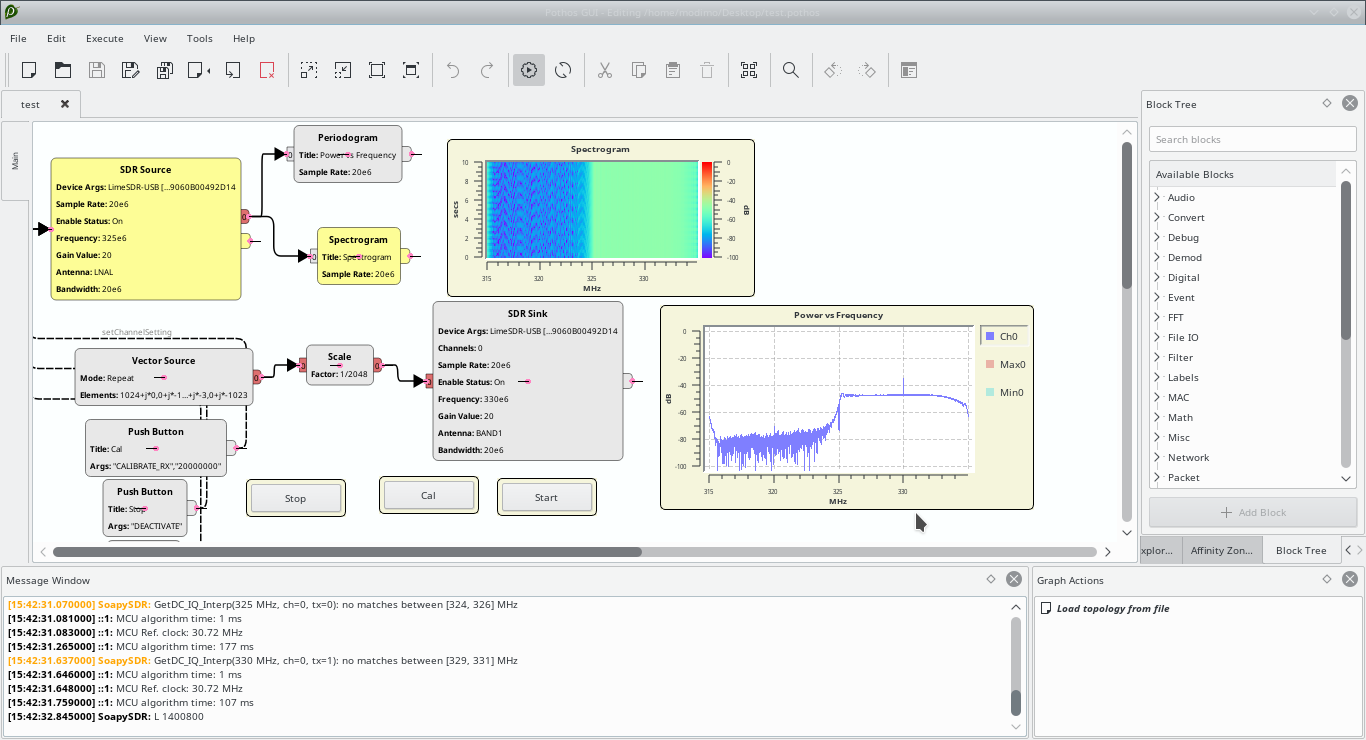The image size is (1366, 740).
Task: Open the Tools menu
Action: tap(200, 38)
